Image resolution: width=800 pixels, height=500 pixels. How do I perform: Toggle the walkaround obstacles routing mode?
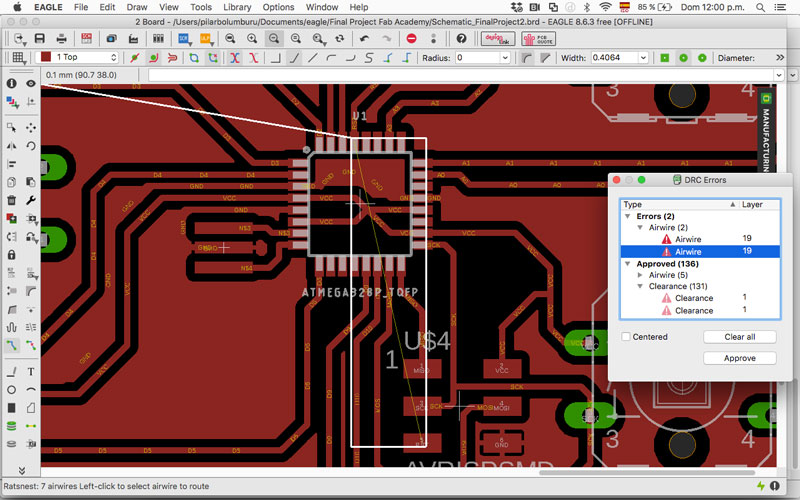[153, 58]
